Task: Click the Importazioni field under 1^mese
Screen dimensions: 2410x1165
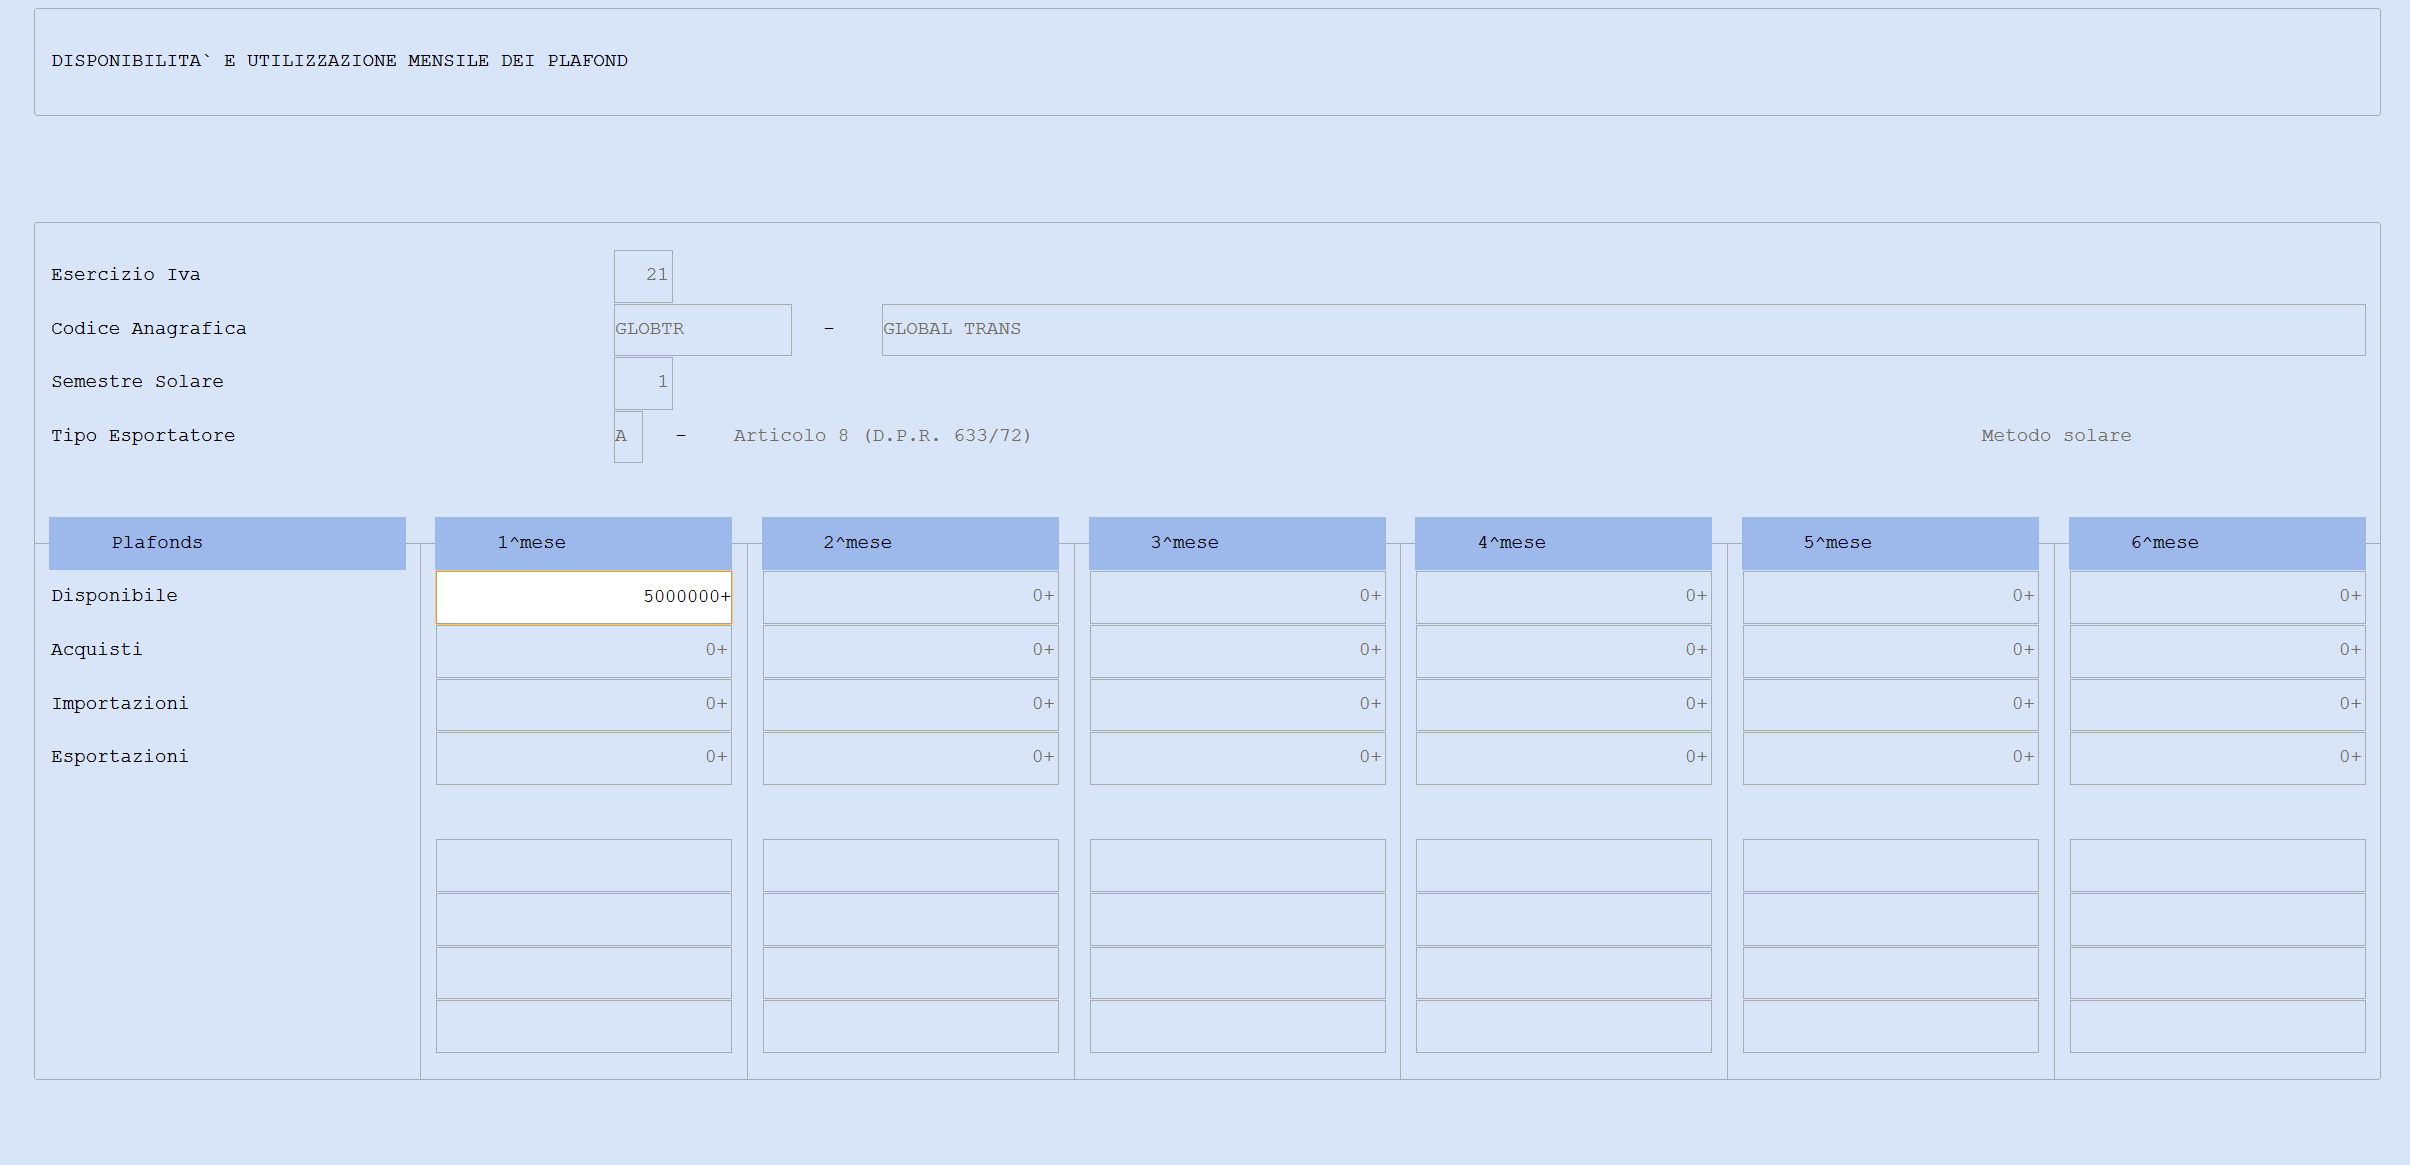Action: (584, 705)
